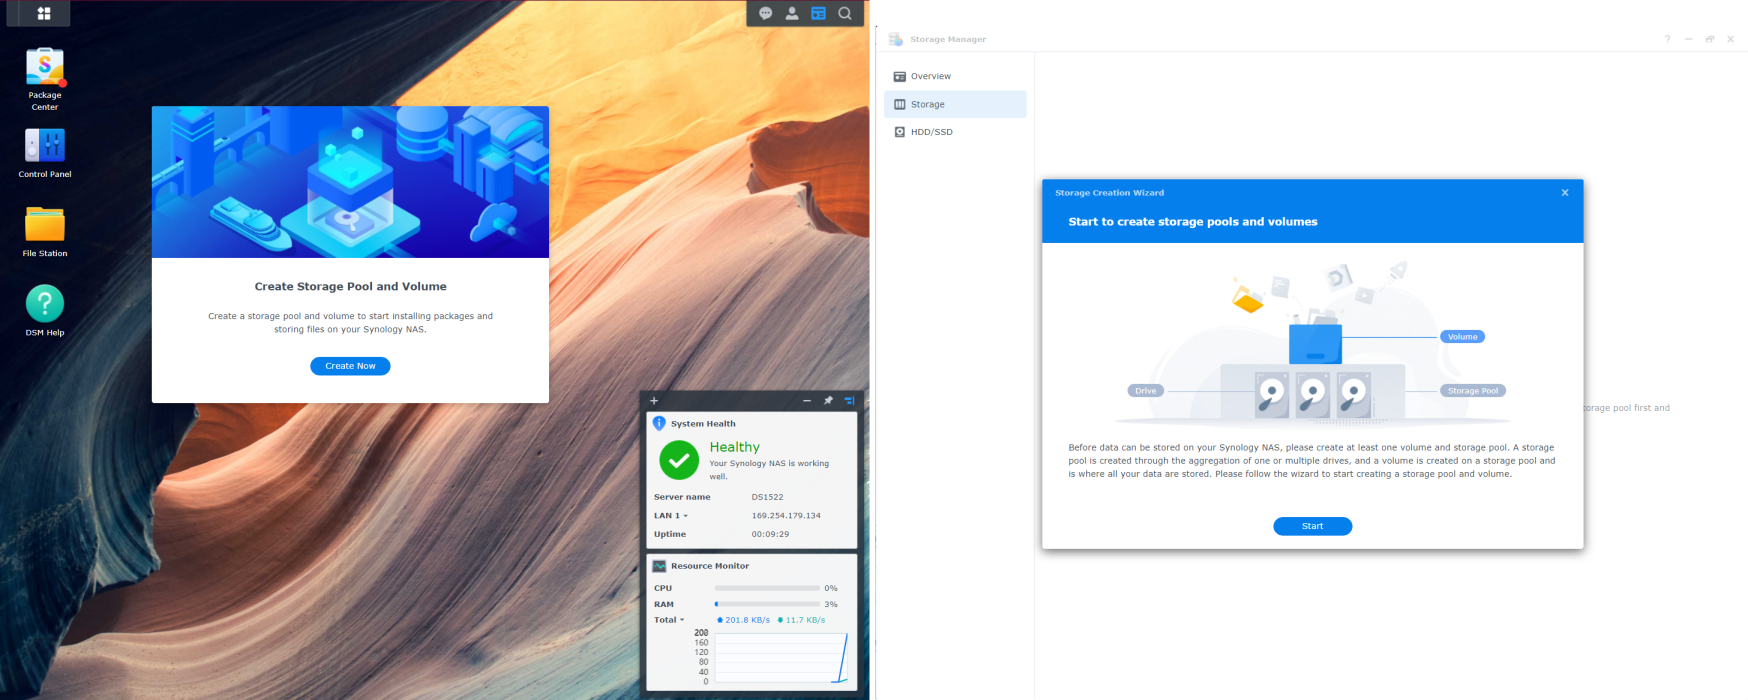Viewport: 1748px width, 700px height.
Task: Click the Healthy status text
Action: tap(735, 447)
